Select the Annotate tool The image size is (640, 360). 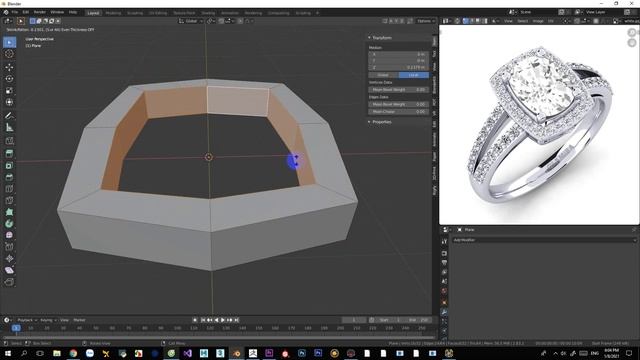tap(9, 116)
